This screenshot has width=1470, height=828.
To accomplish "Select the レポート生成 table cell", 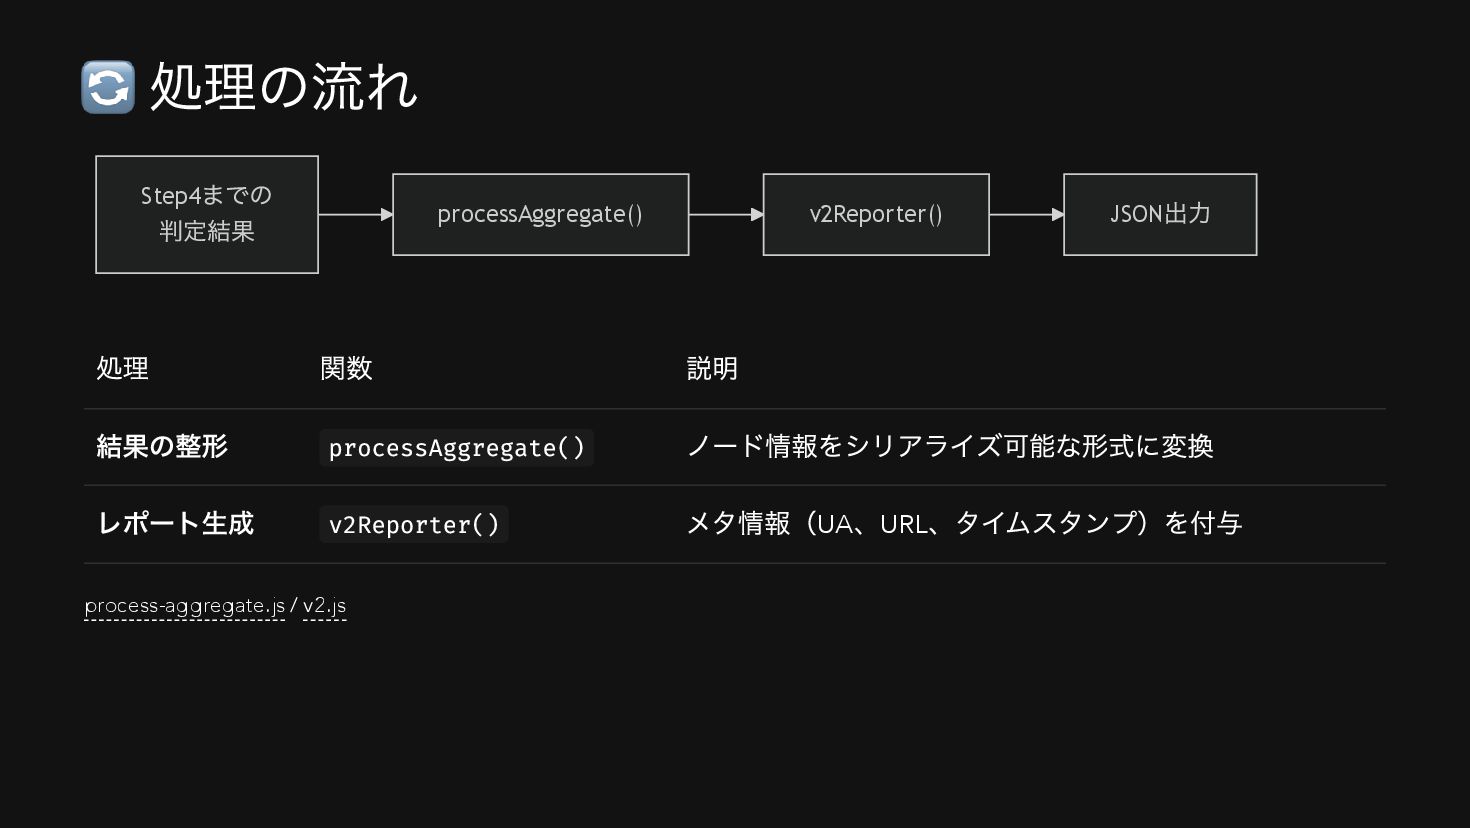I will pyautogui.click(x=175, y=523).
